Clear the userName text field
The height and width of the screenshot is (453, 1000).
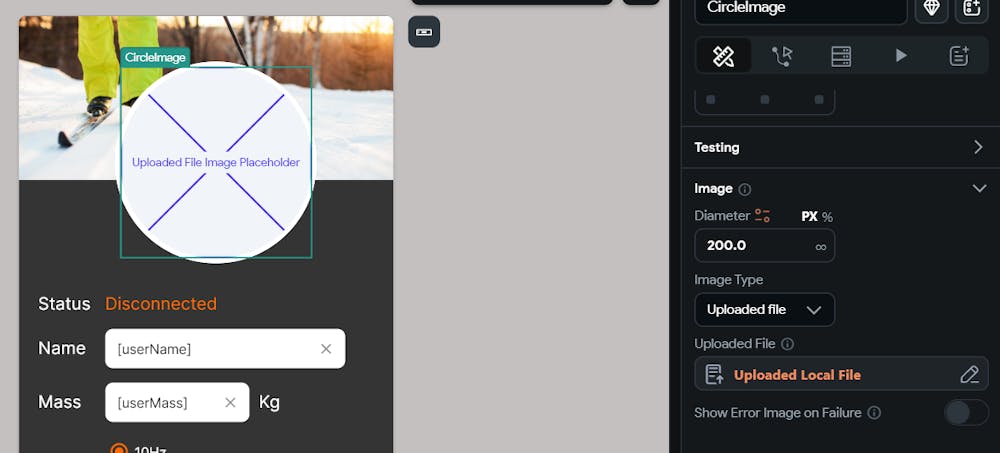click(x=326, y=349)
